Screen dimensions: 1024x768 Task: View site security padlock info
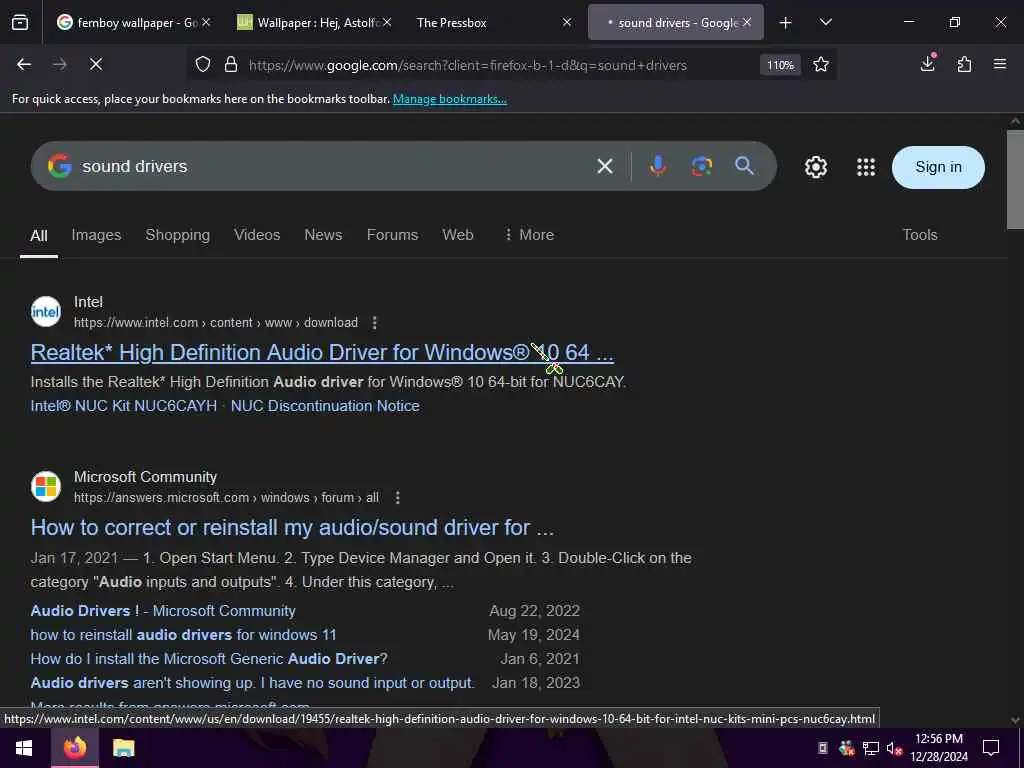point(231,65)
